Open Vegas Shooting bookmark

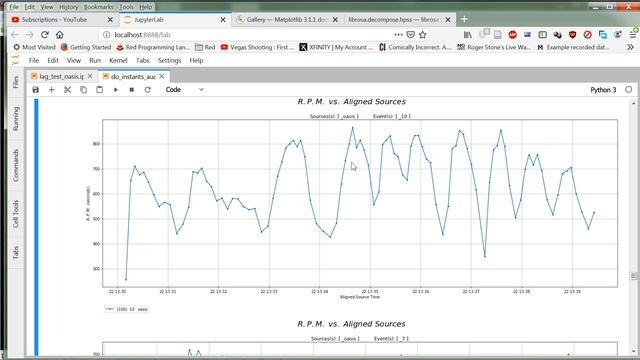click(257, 47)
